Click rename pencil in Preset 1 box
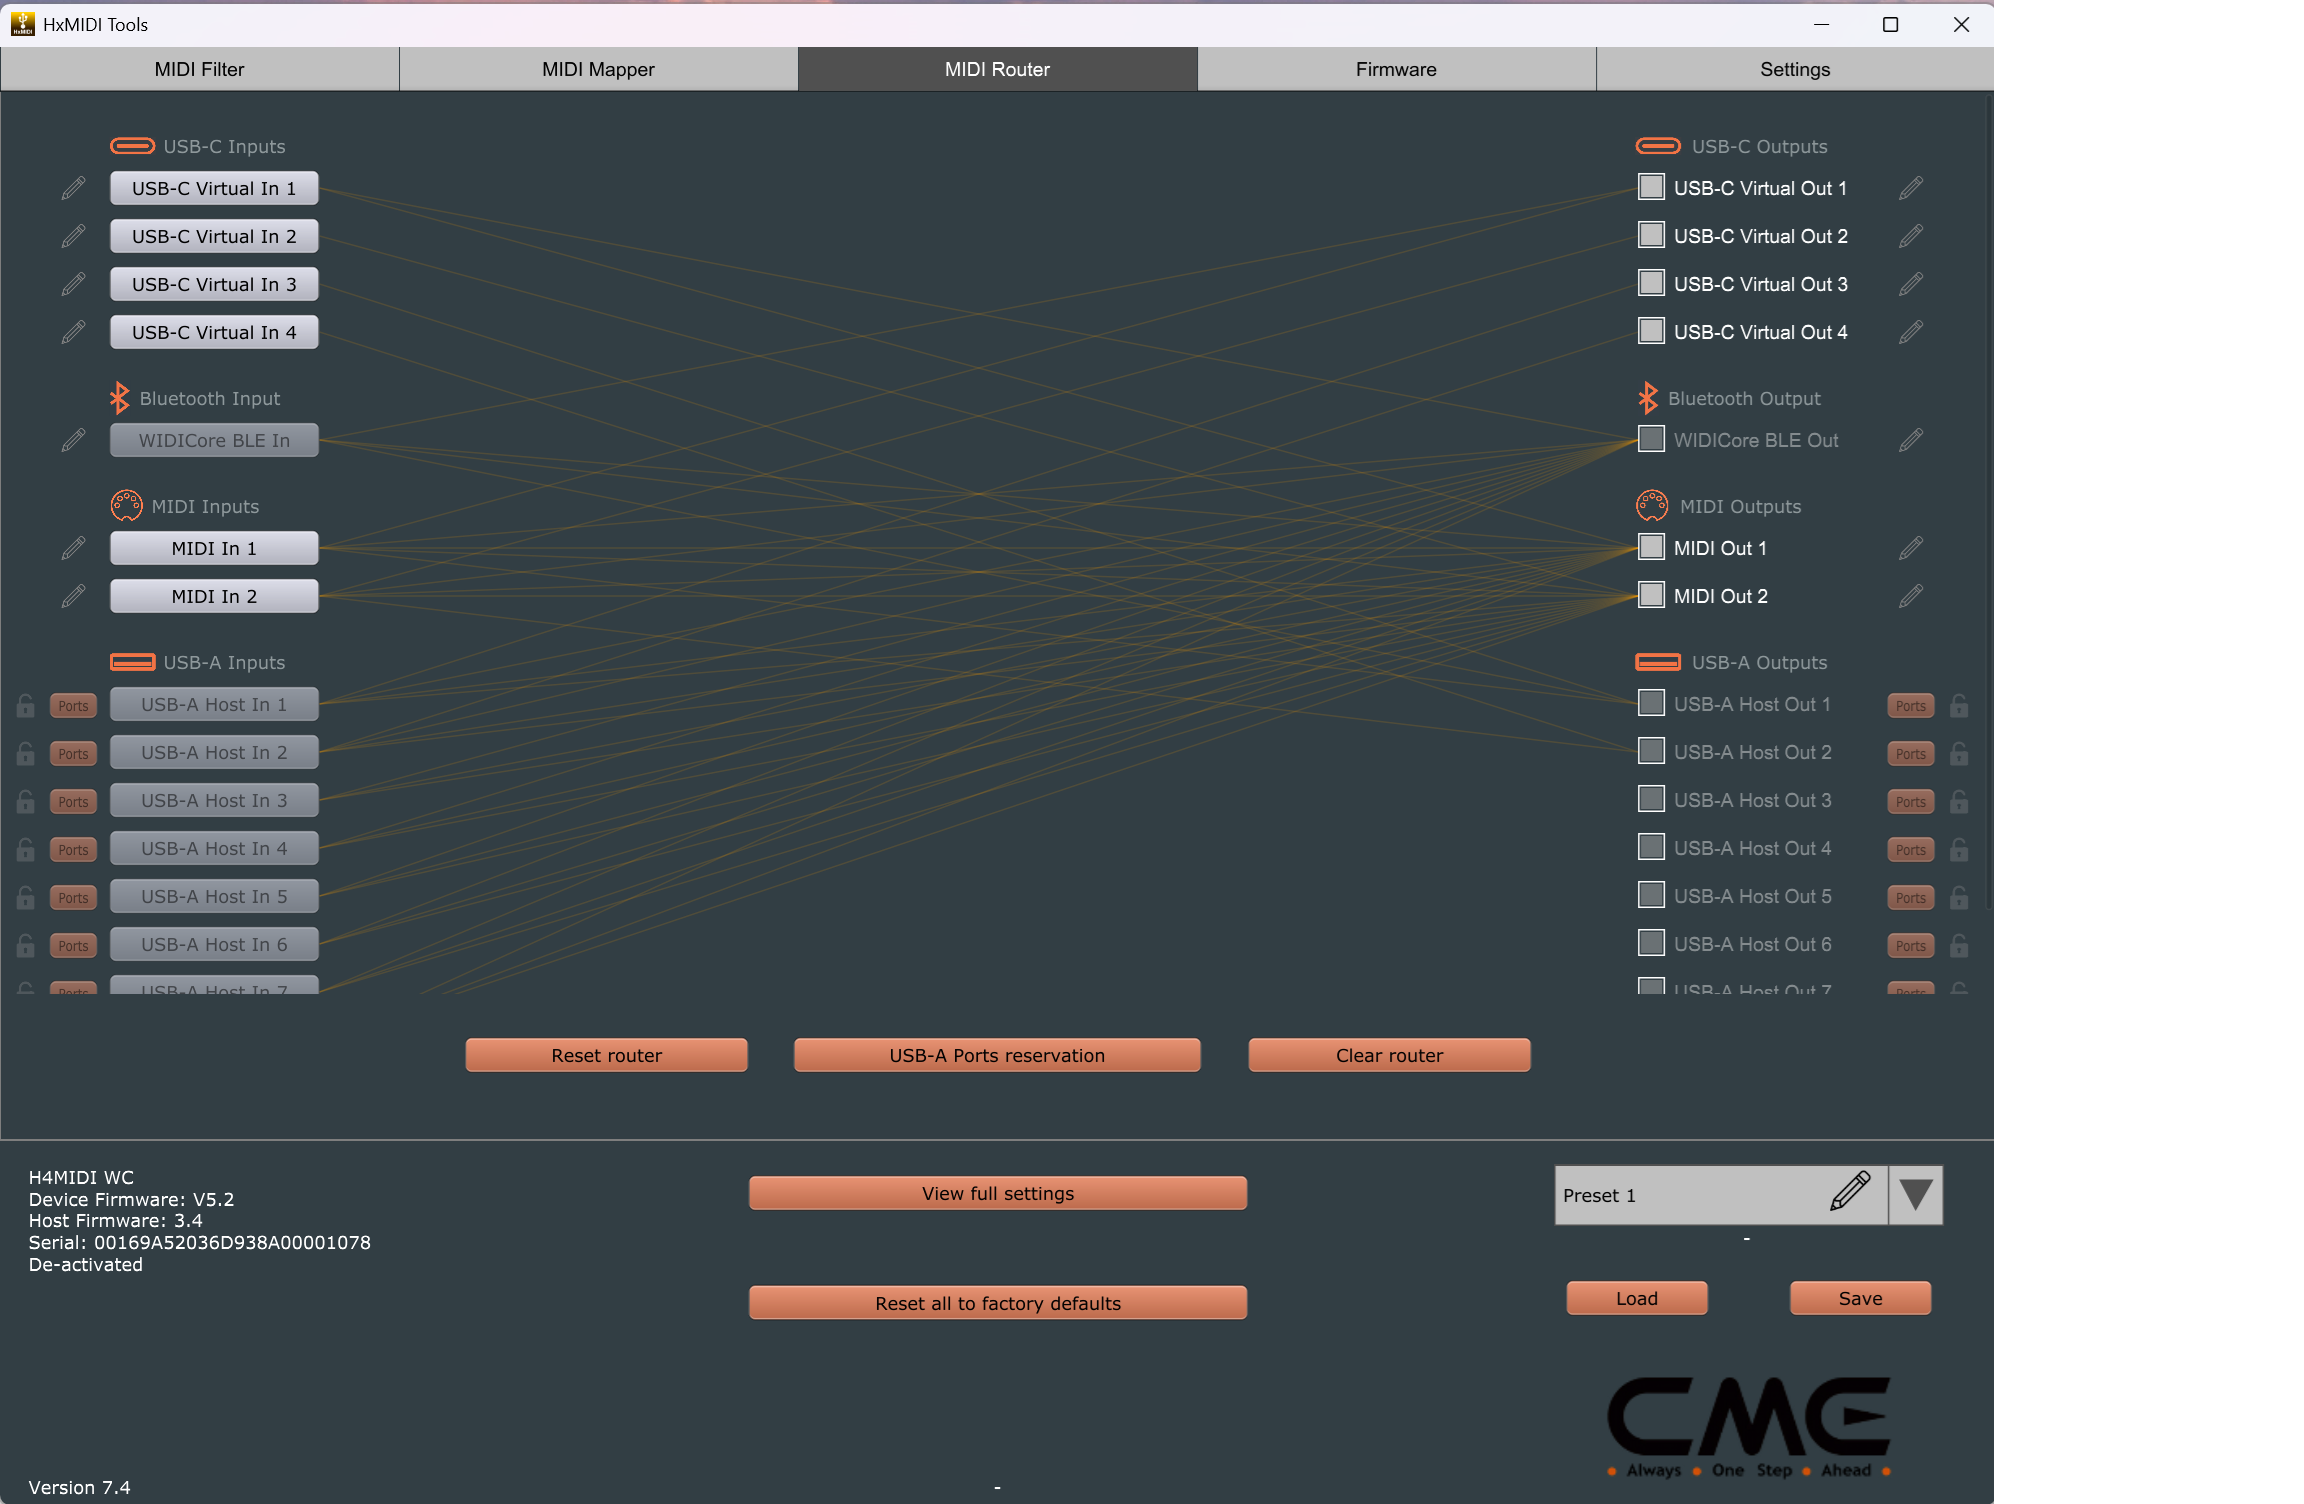 pyautogui.click(x=1849, y=1192)
